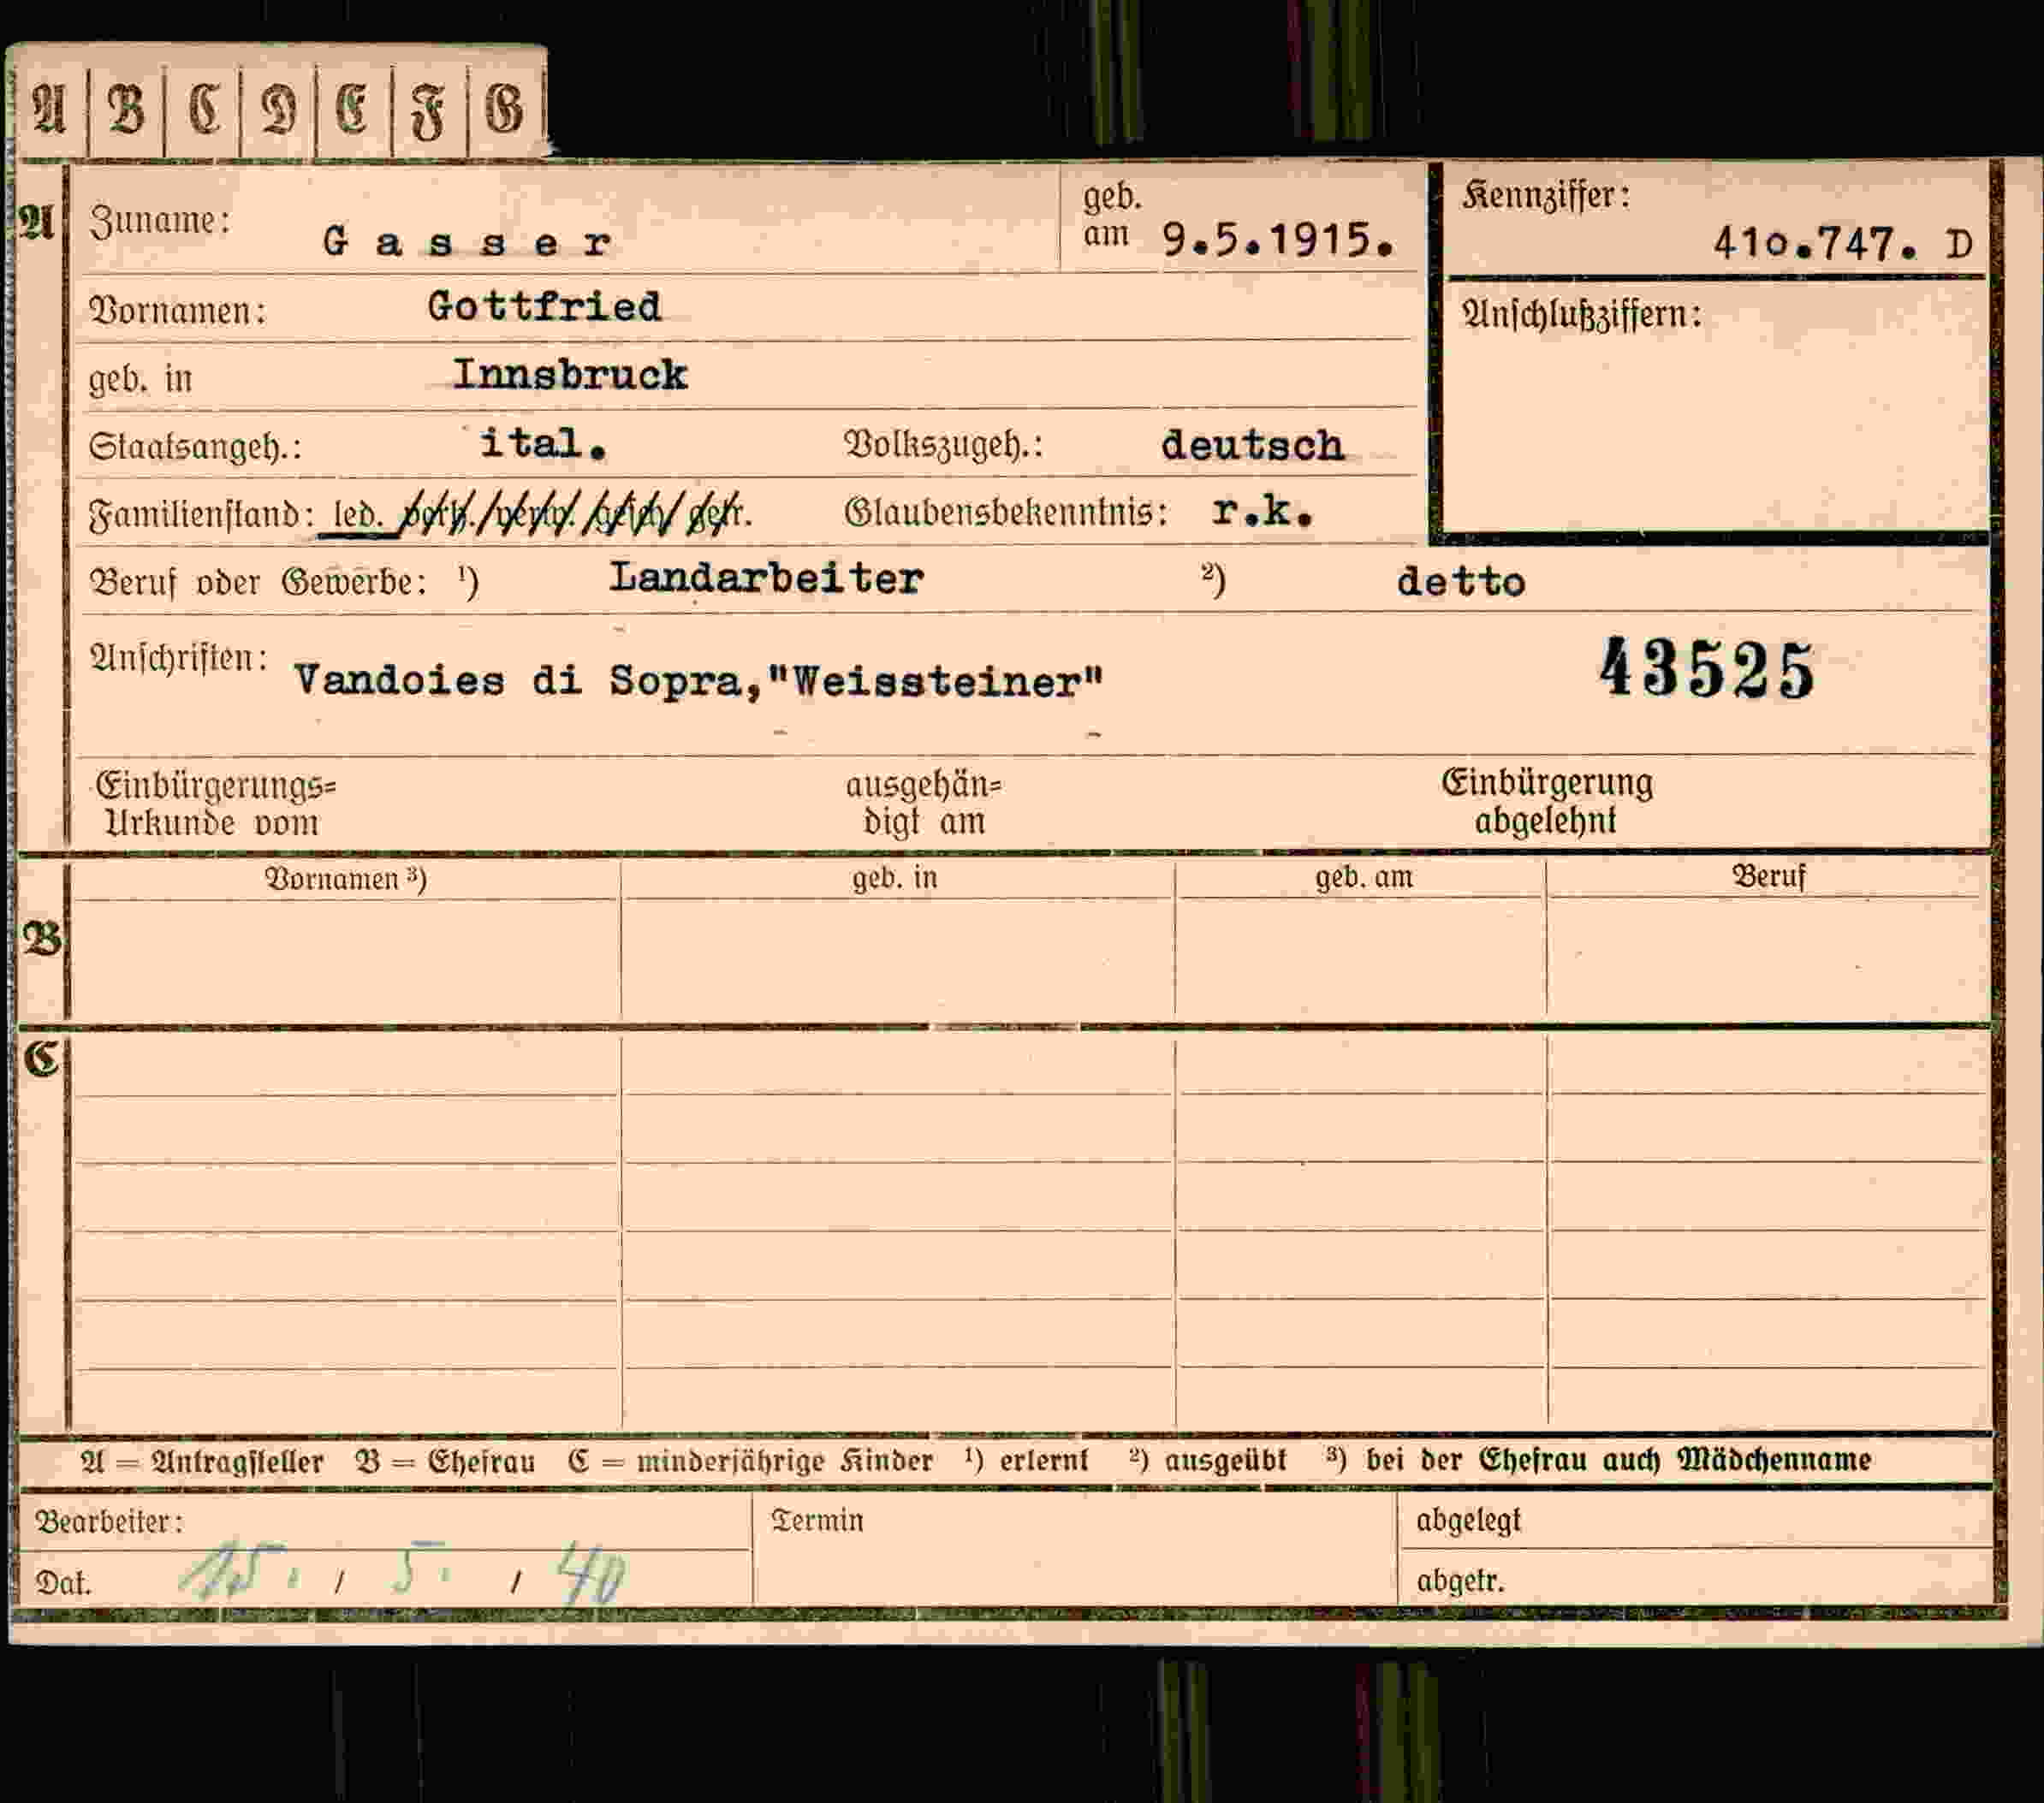Click the 'abgetr.' label
The image size is (2044, 1803).
point(1460,1581)
